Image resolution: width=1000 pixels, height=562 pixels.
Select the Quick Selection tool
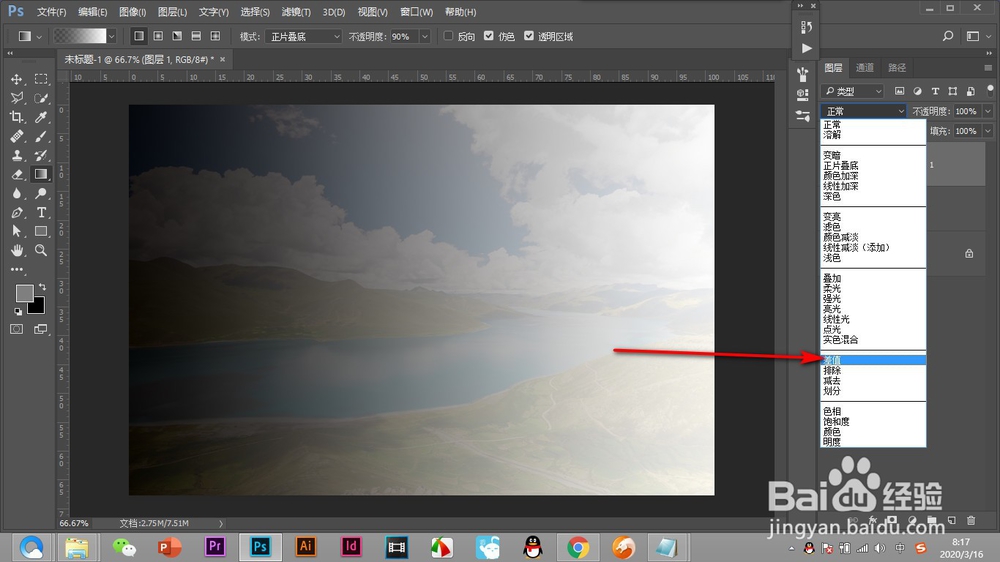point(41,98)
